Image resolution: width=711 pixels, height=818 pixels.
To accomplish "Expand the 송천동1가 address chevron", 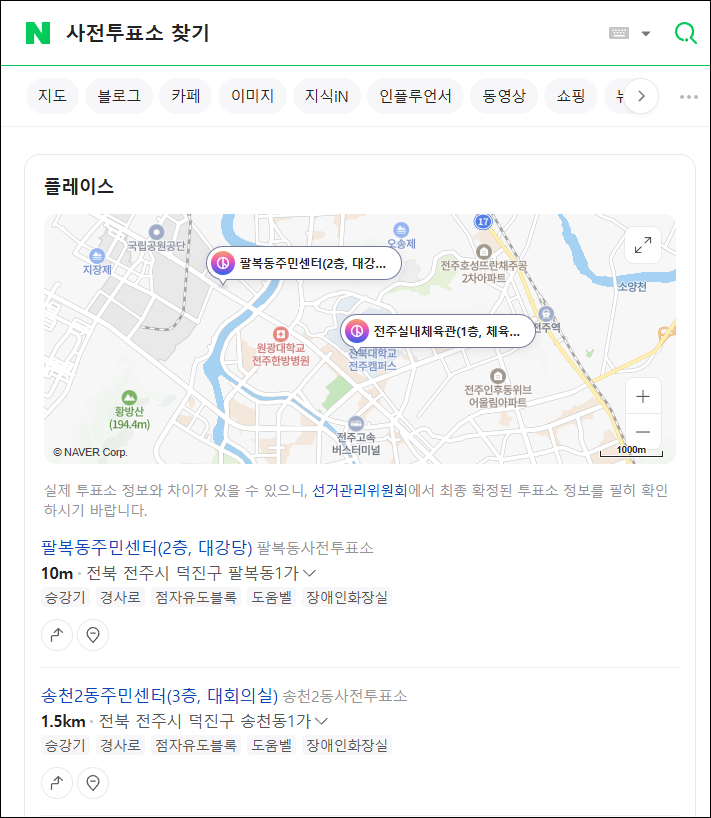I will [322, 721].
